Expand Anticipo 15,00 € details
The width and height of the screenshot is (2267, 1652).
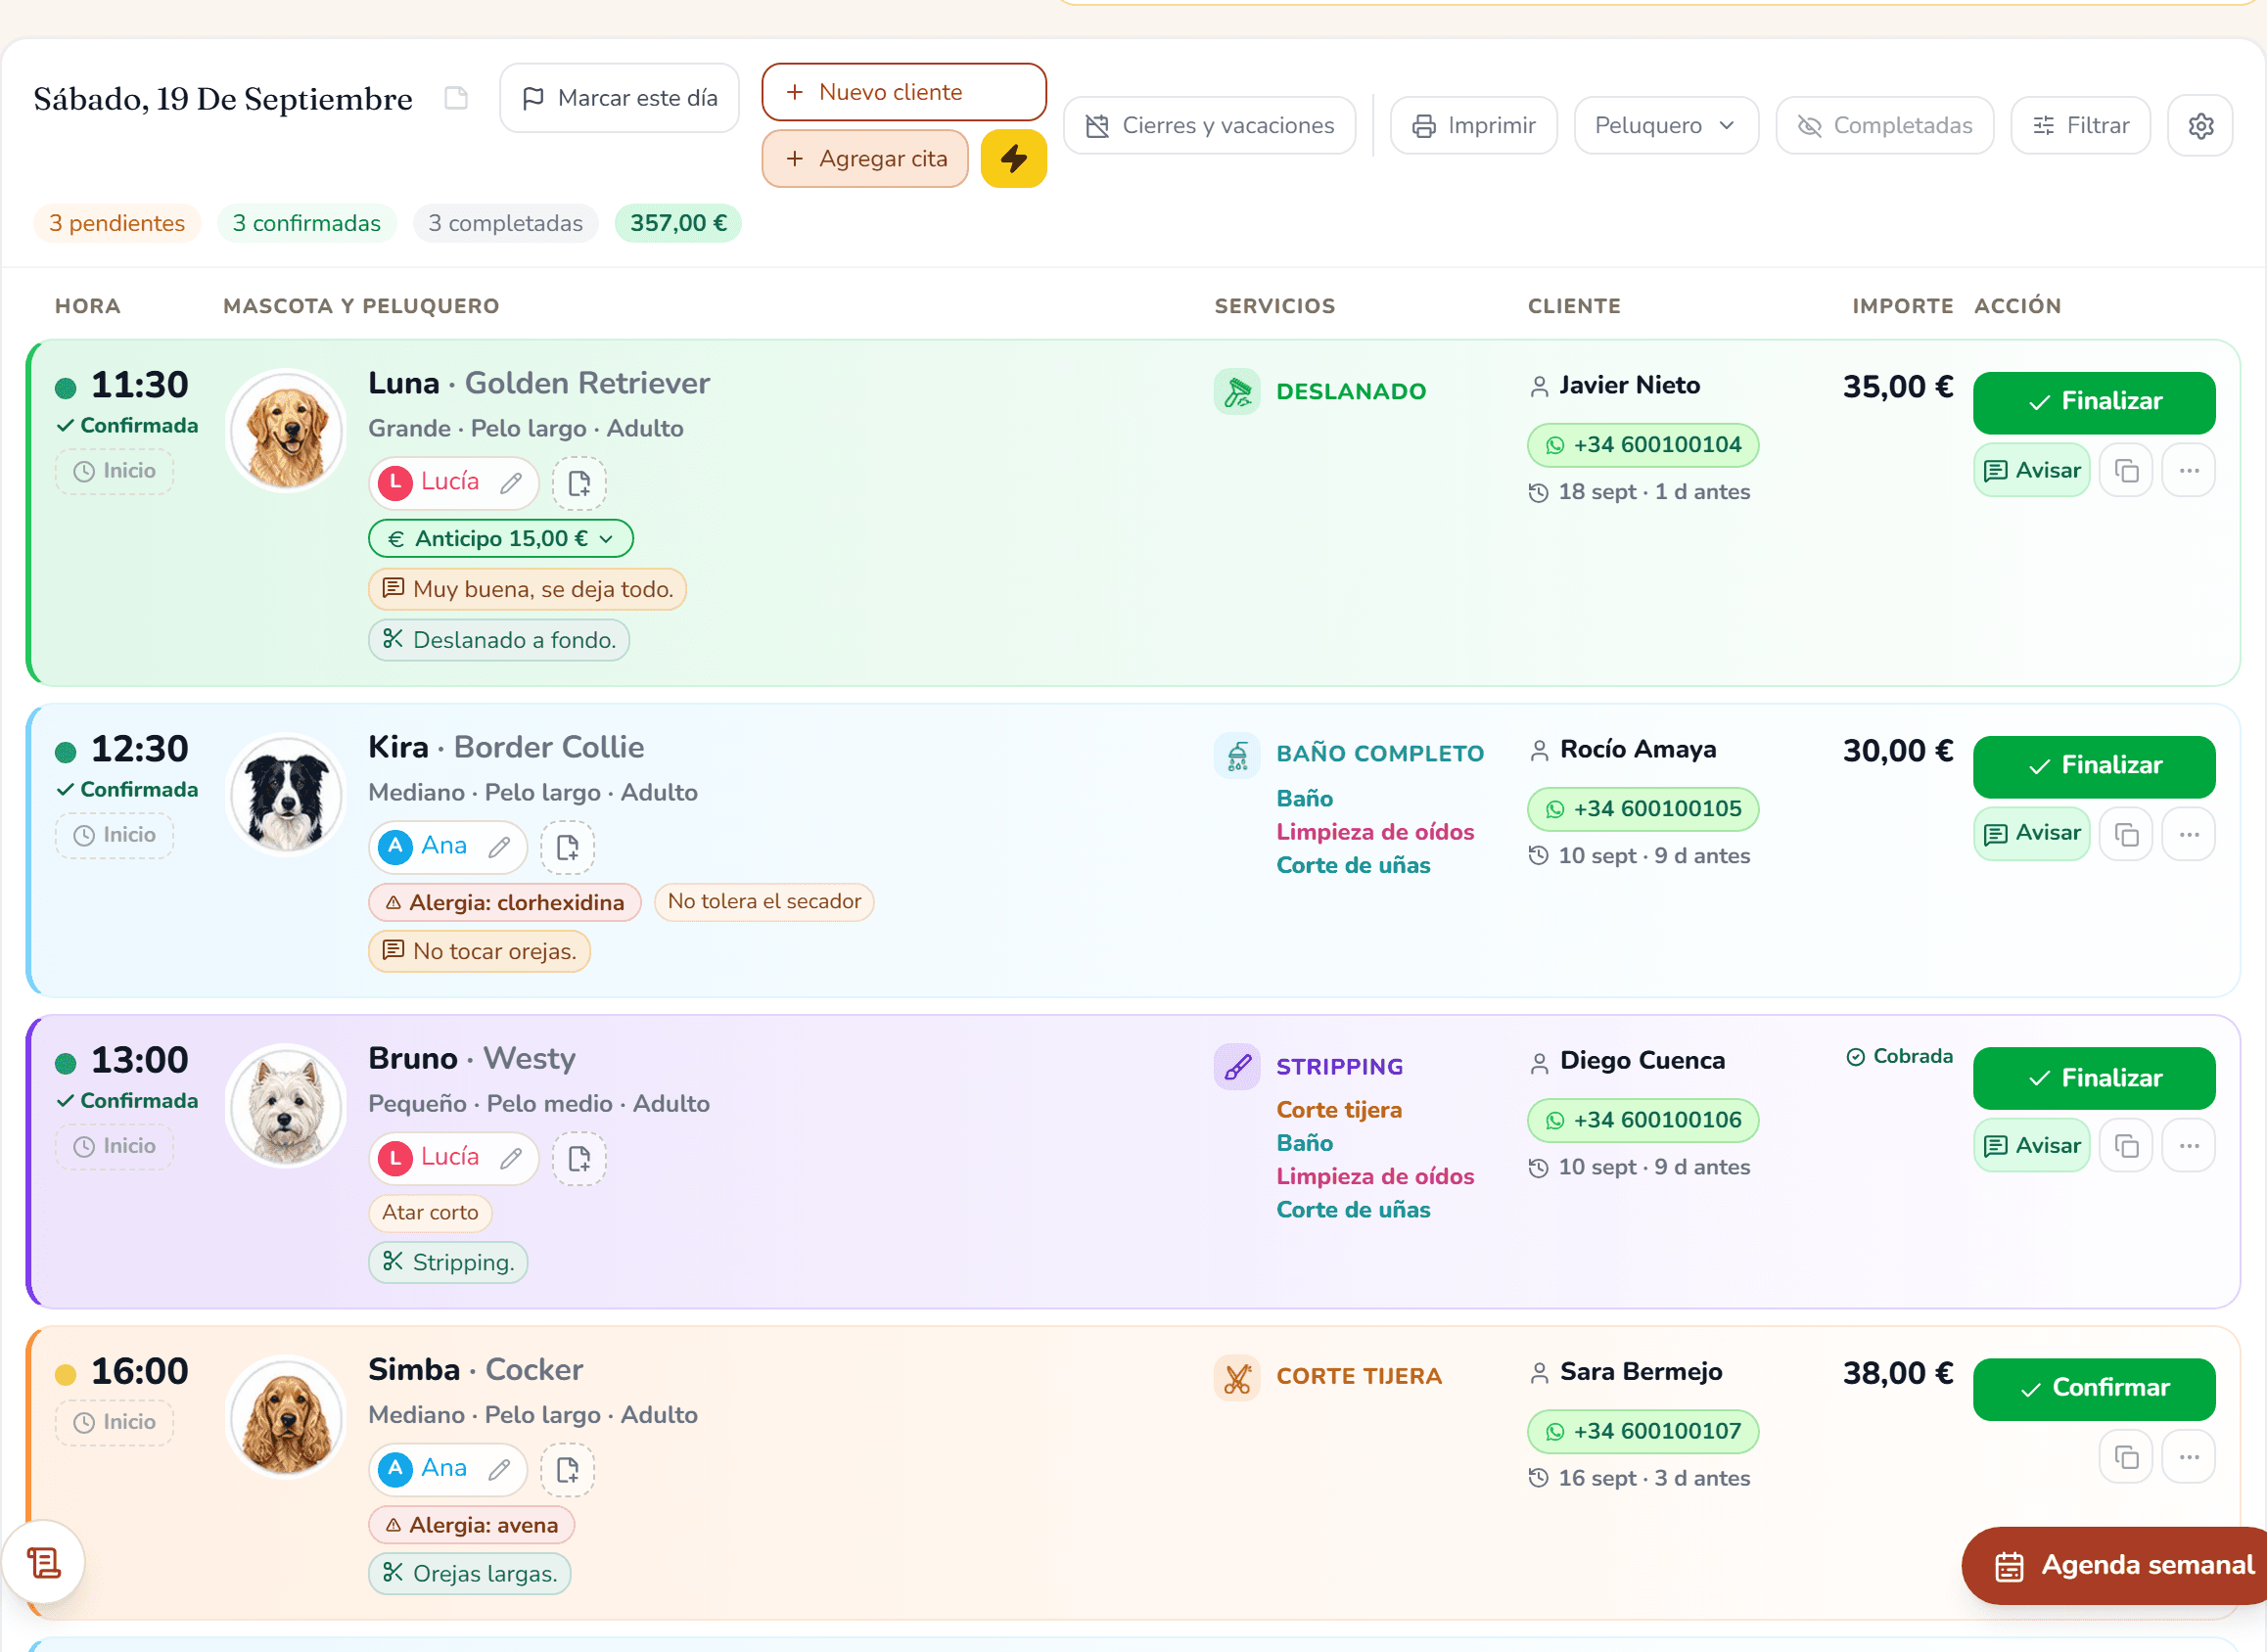click(x=500, y=539)
